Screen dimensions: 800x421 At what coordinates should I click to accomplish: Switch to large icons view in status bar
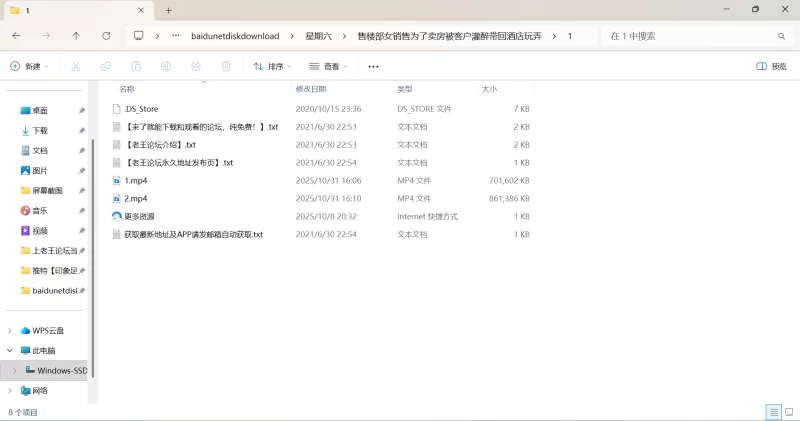click(789, 412)
